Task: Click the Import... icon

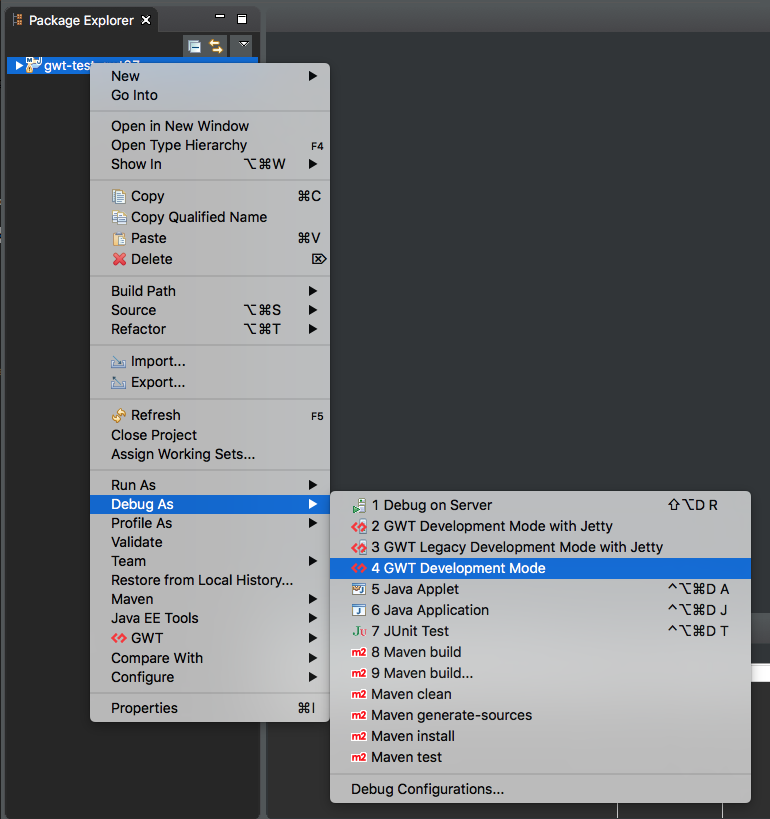Action: click(119, 361)
